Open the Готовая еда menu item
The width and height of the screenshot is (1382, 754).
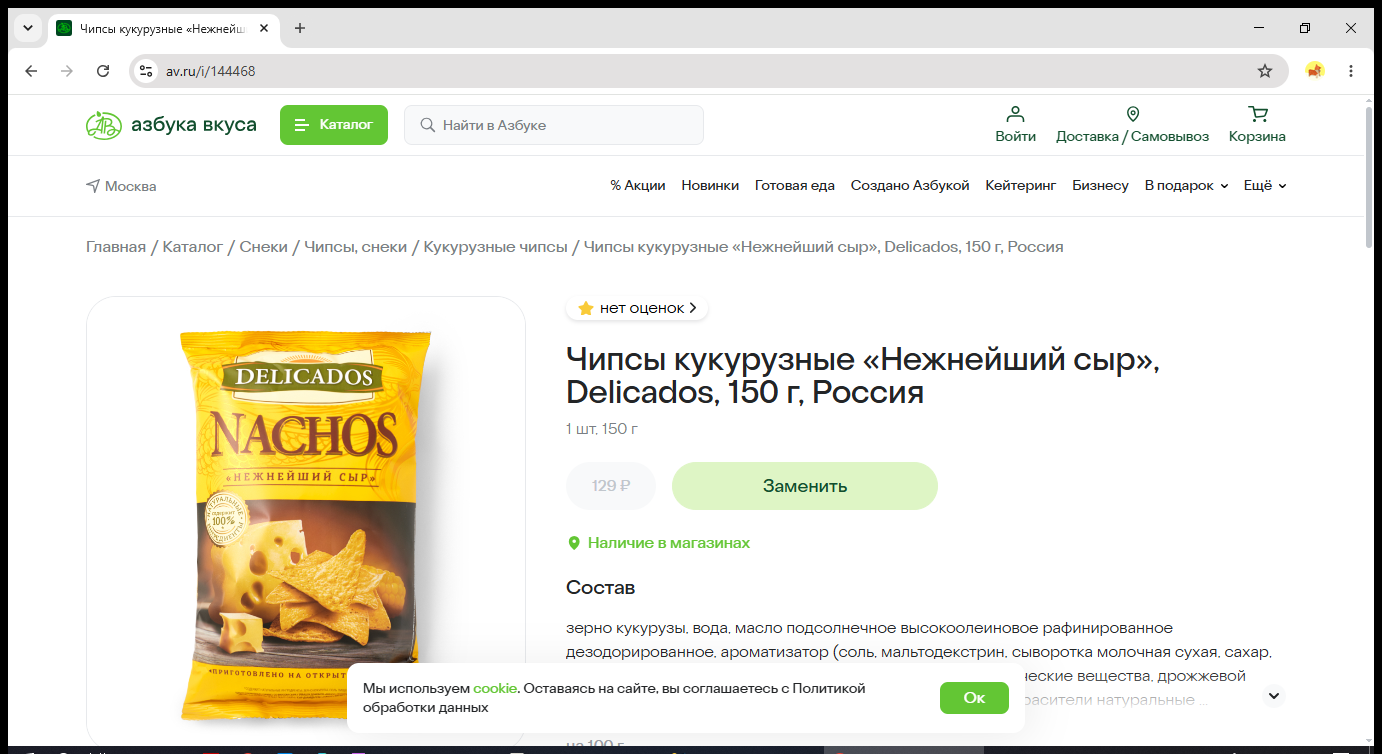click(x=795, y=186)
